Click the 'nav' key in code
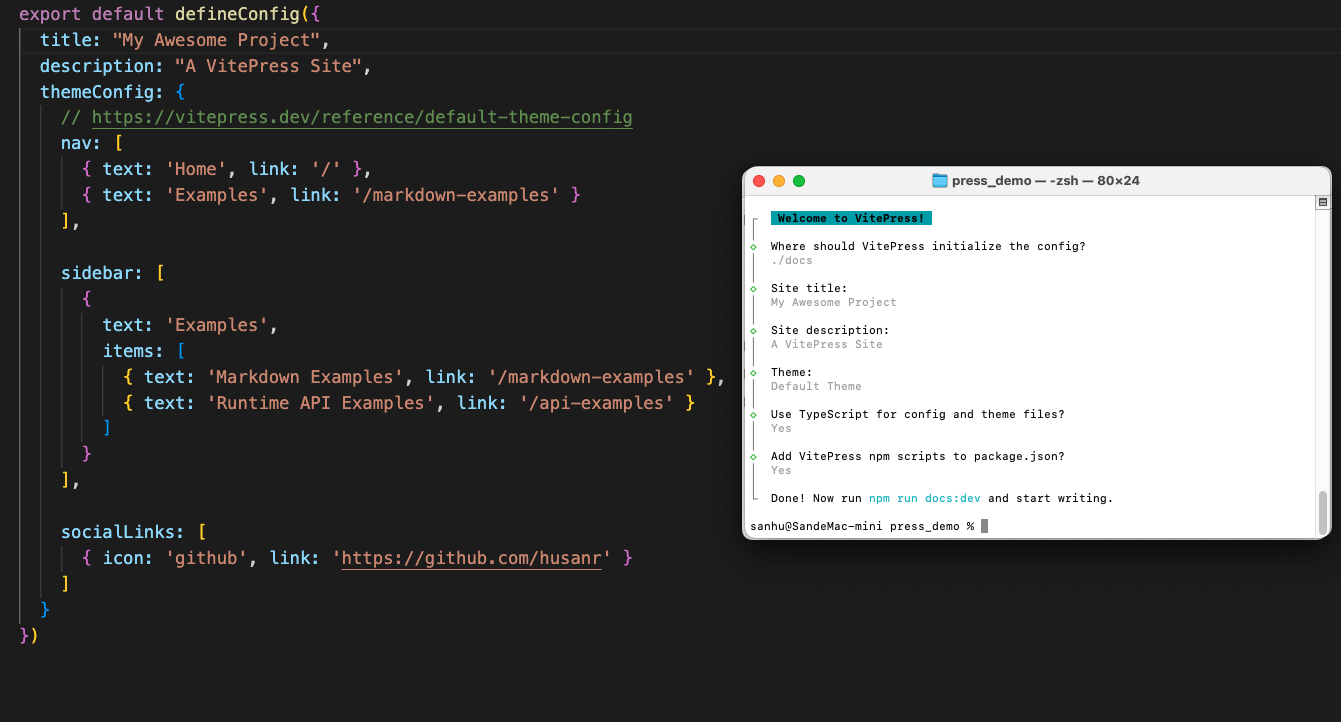The image size is (1341, 722). tap(76, 143)
